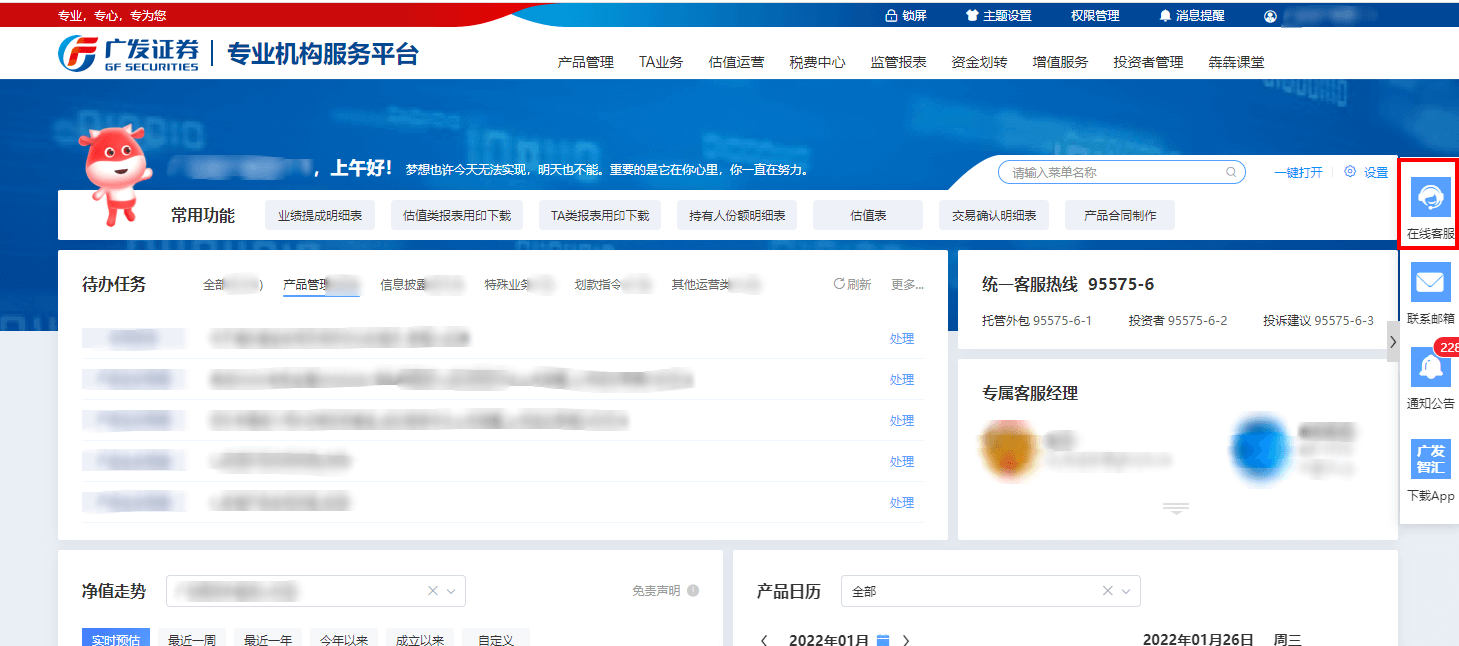1459x646 pixels.
Task: Go to next month in 产品日历
Action: tap(906, 640)
